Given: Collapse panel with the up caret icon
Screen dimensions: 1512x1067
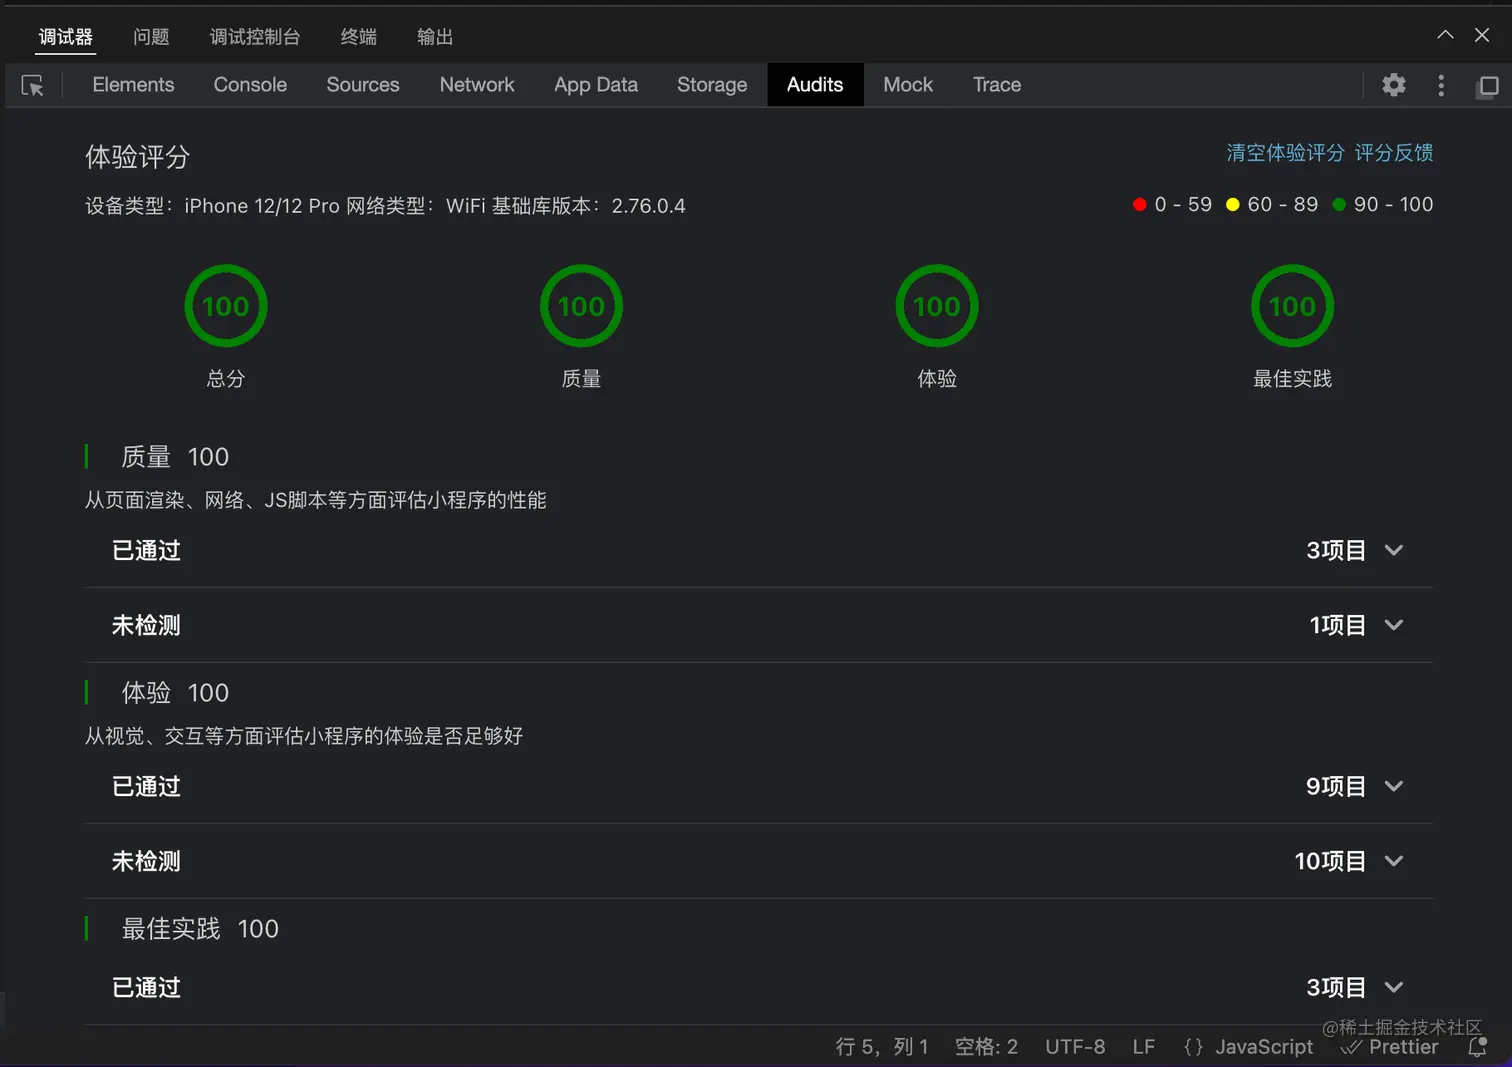Looking at the screenshot, I should [1445, 35].
